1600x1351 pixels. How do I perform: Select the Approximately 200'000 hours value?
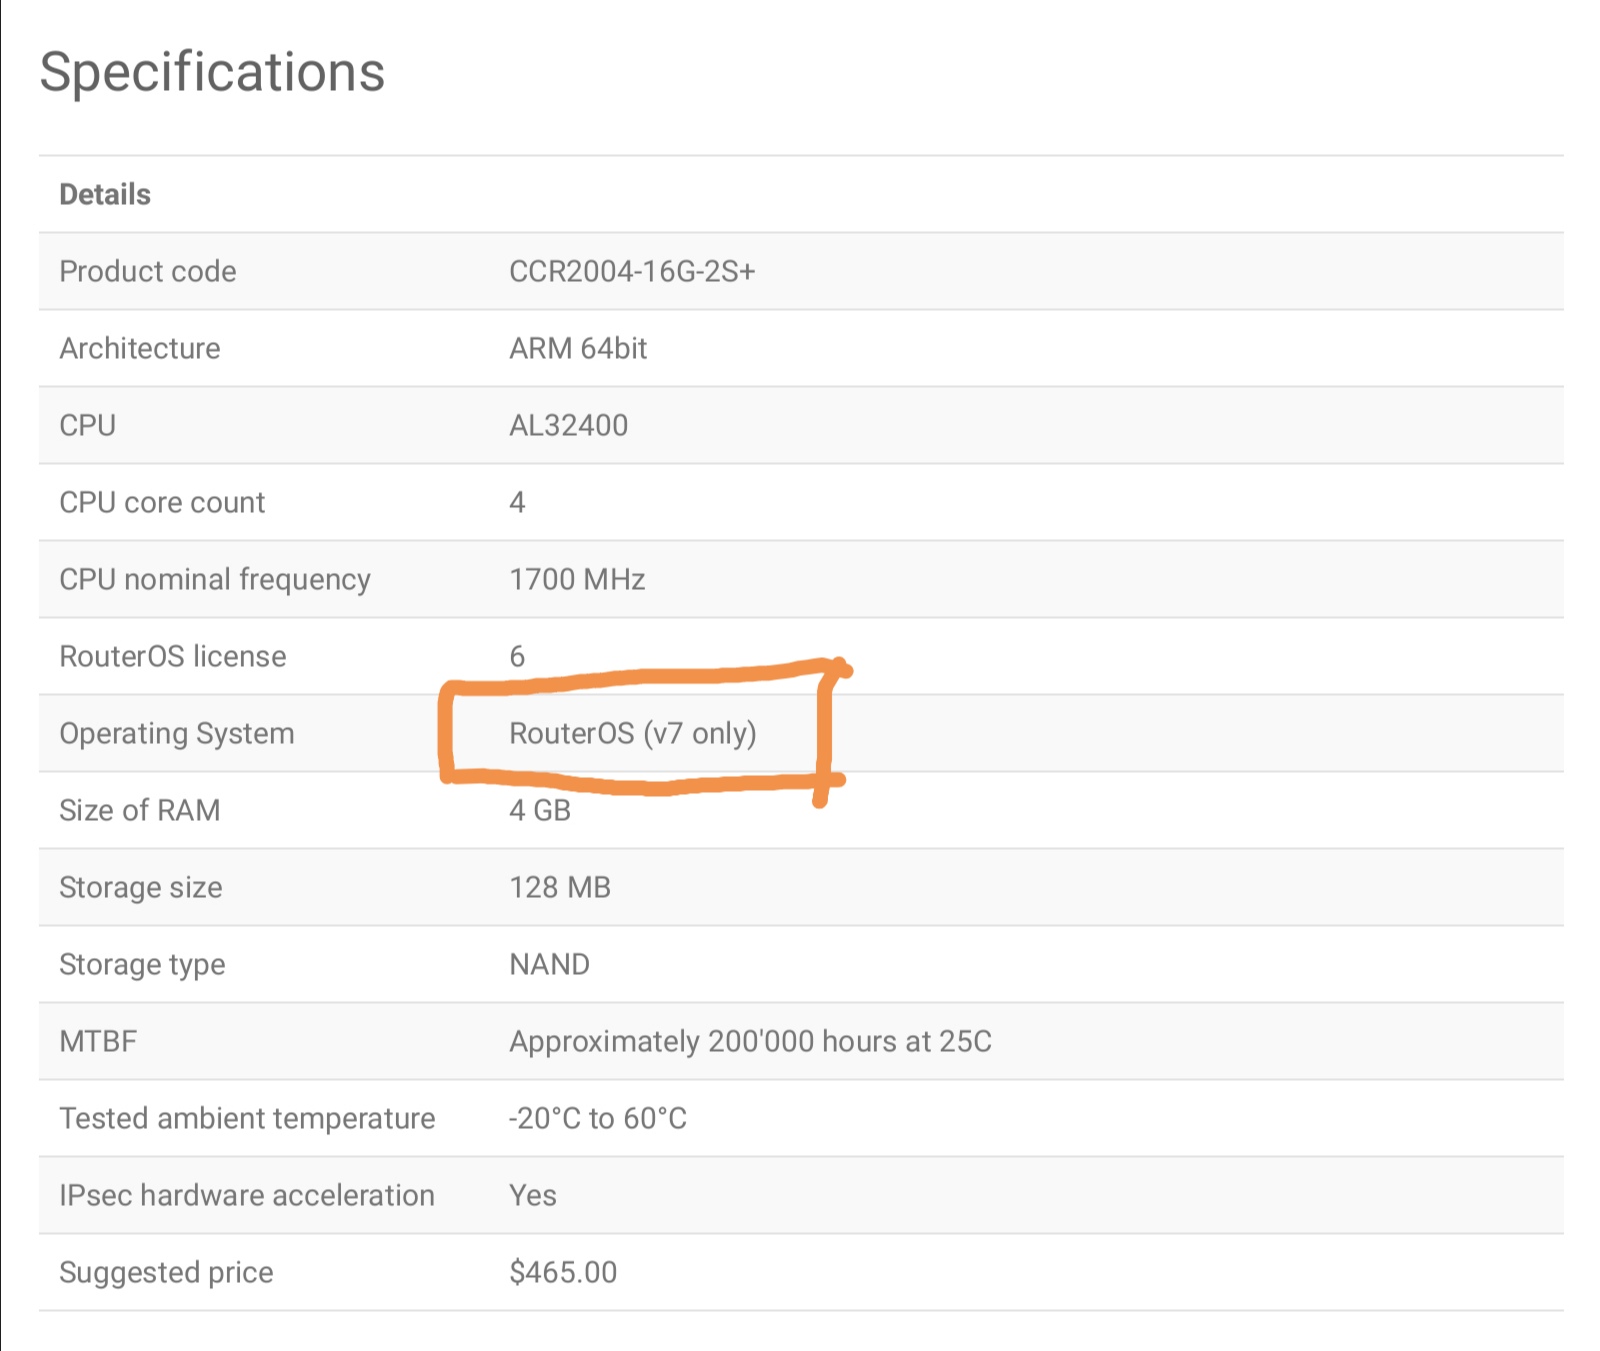click(x=751, y=1041)
